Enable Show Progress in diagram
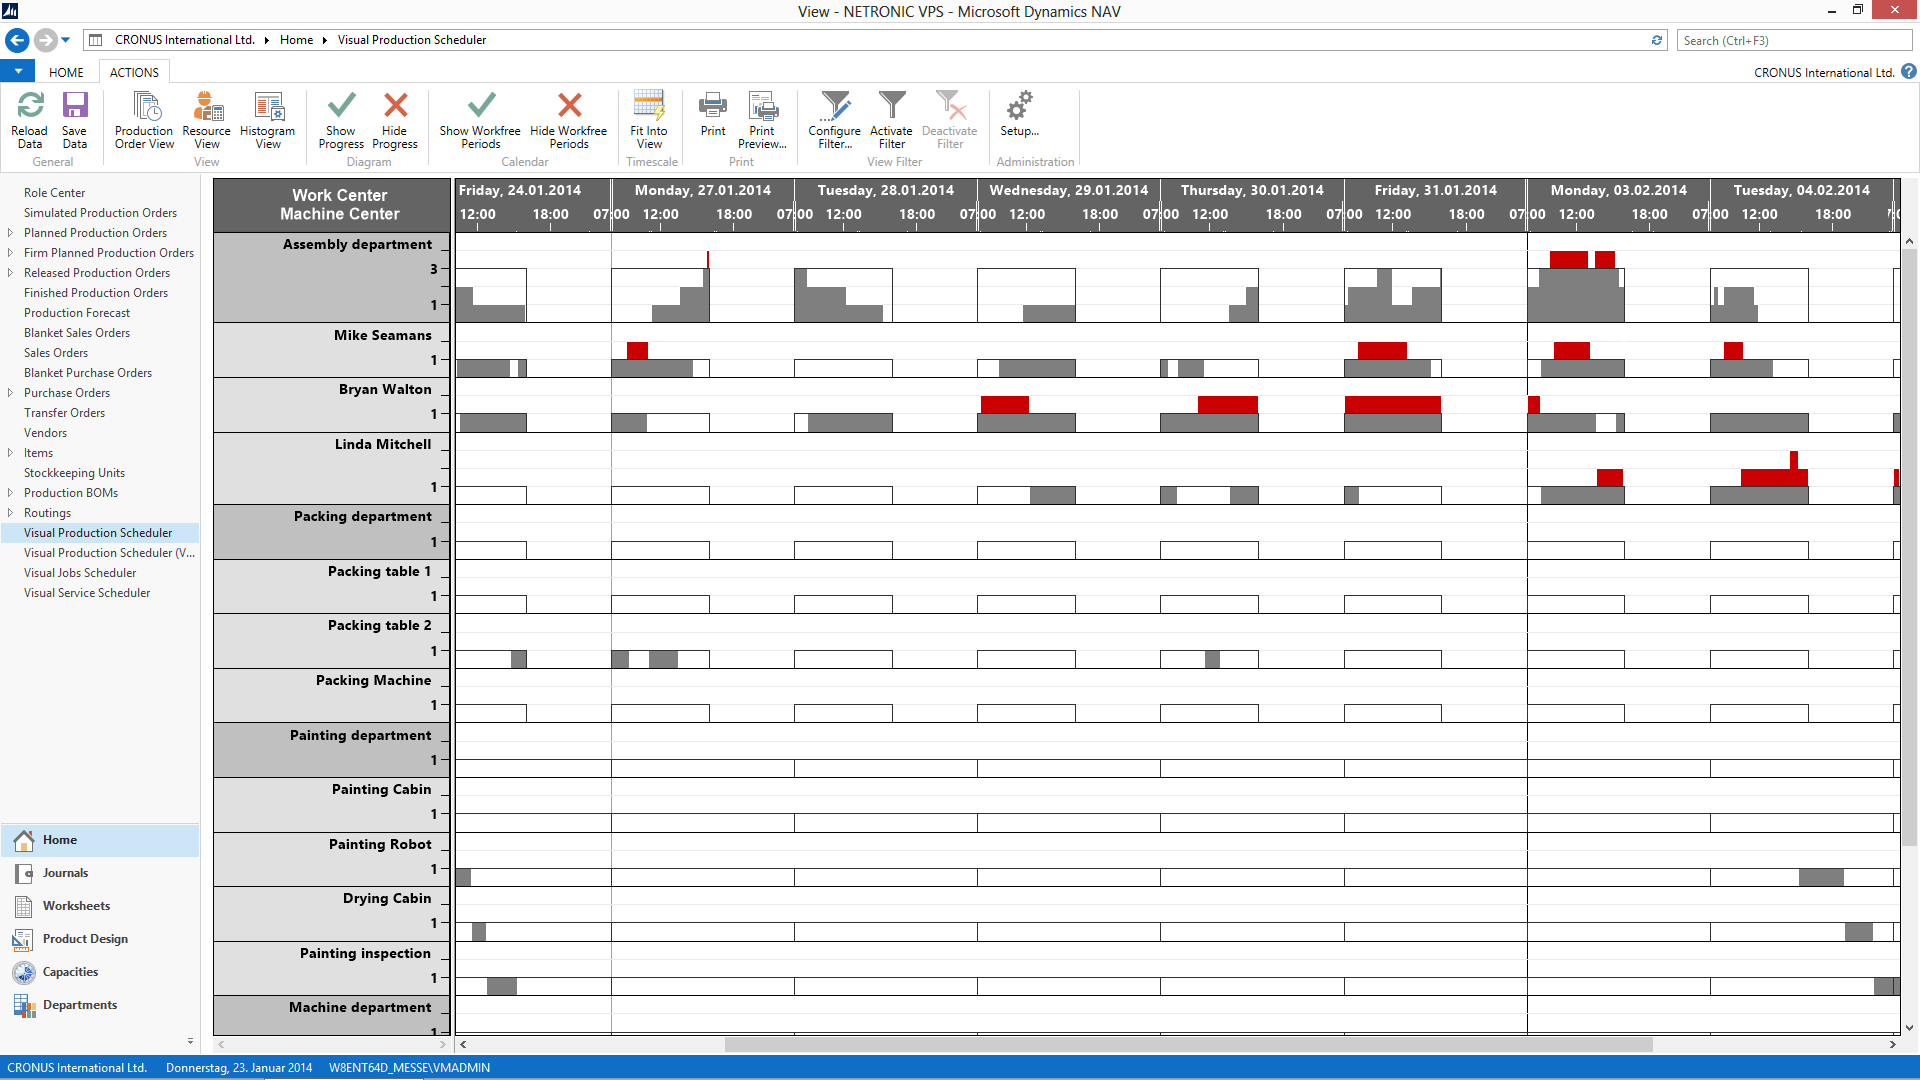 [341, 120]
